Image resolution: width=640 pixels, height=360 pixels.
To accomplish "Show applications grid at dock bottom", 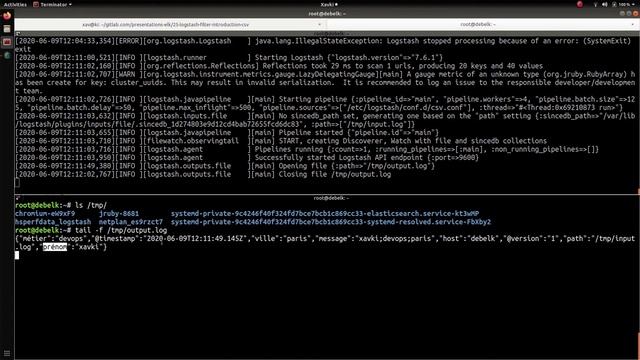I will [x=7, y=353].
